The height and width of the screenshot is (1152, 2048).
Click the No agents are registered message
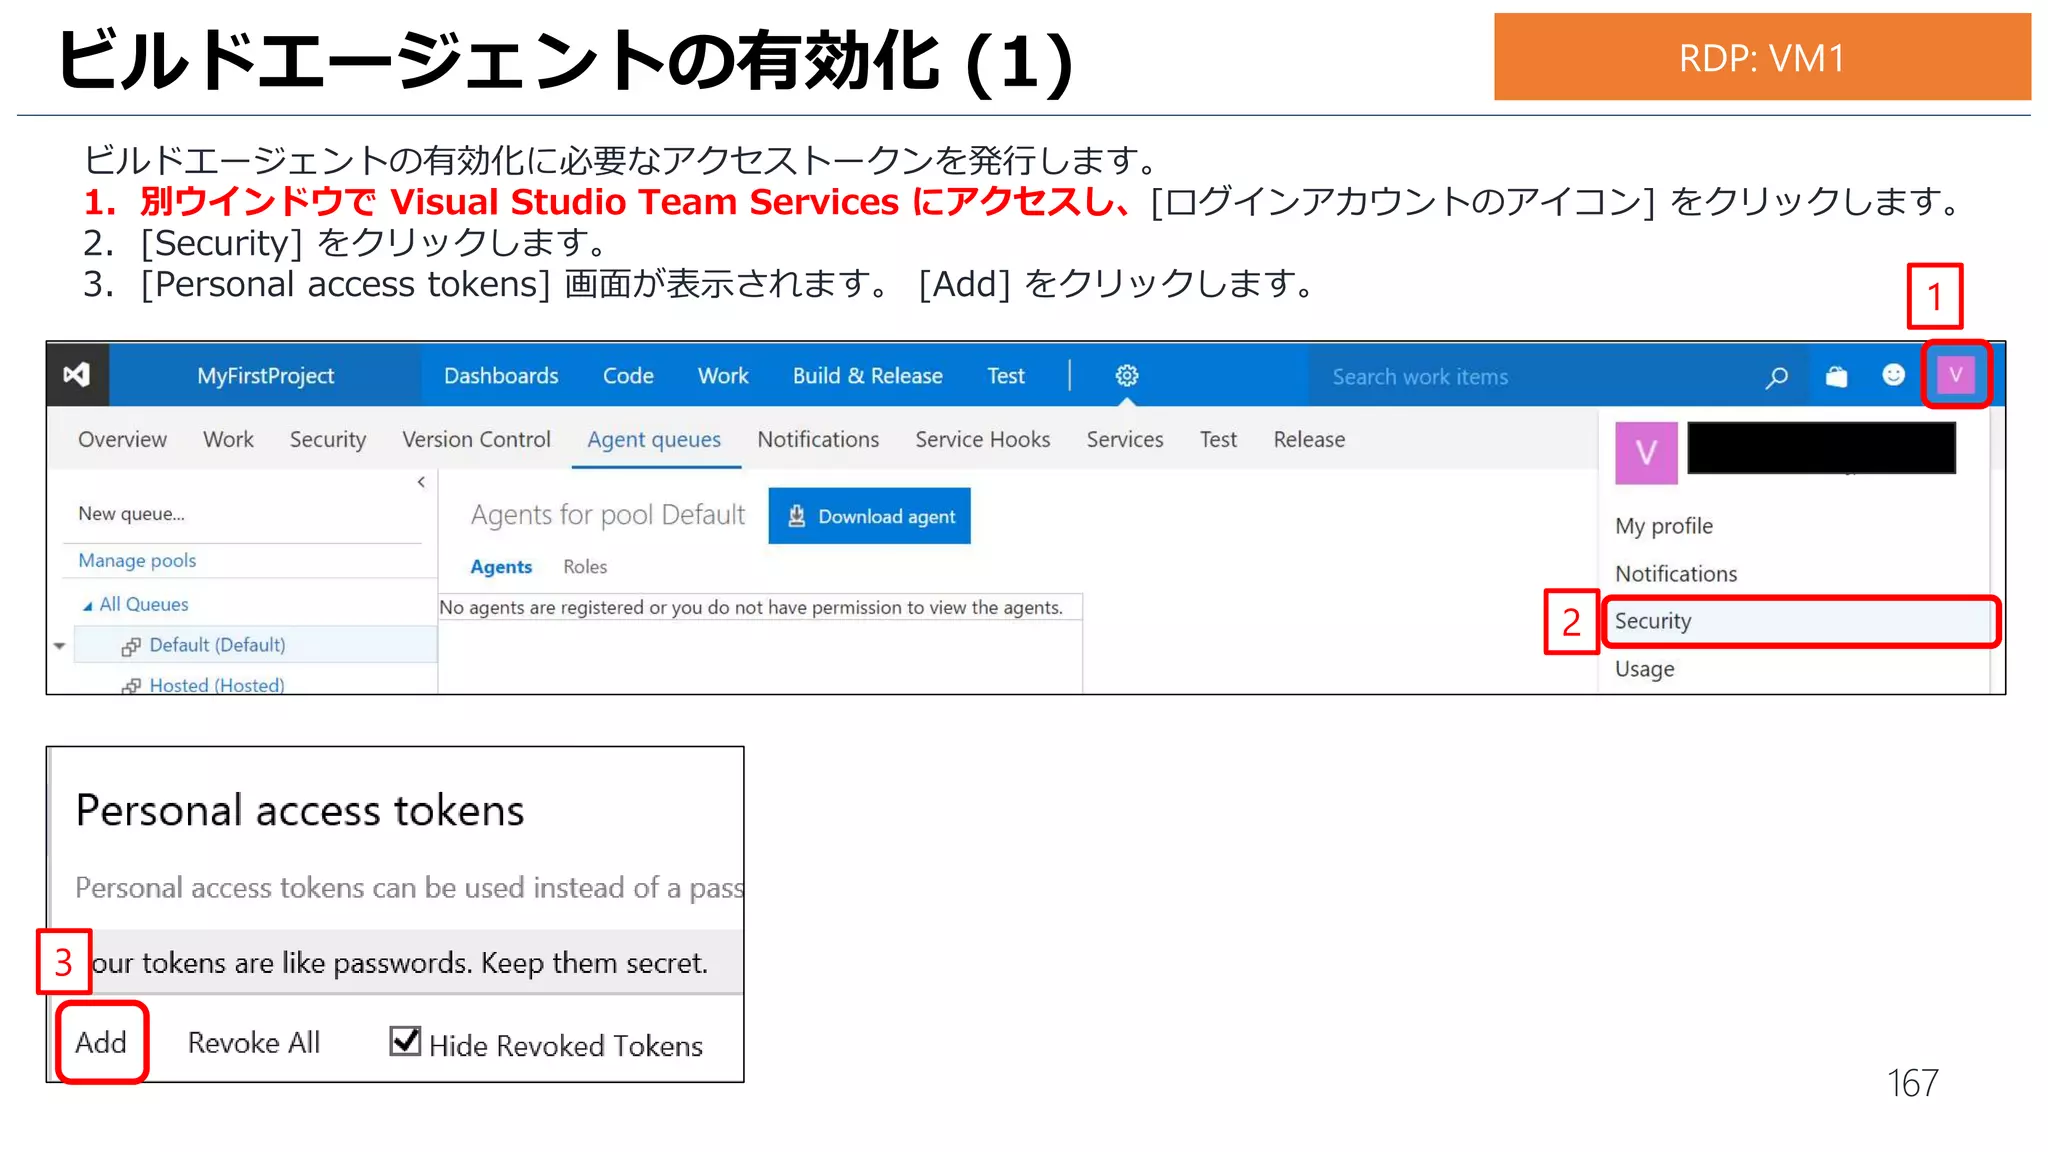tap(751, 608)
